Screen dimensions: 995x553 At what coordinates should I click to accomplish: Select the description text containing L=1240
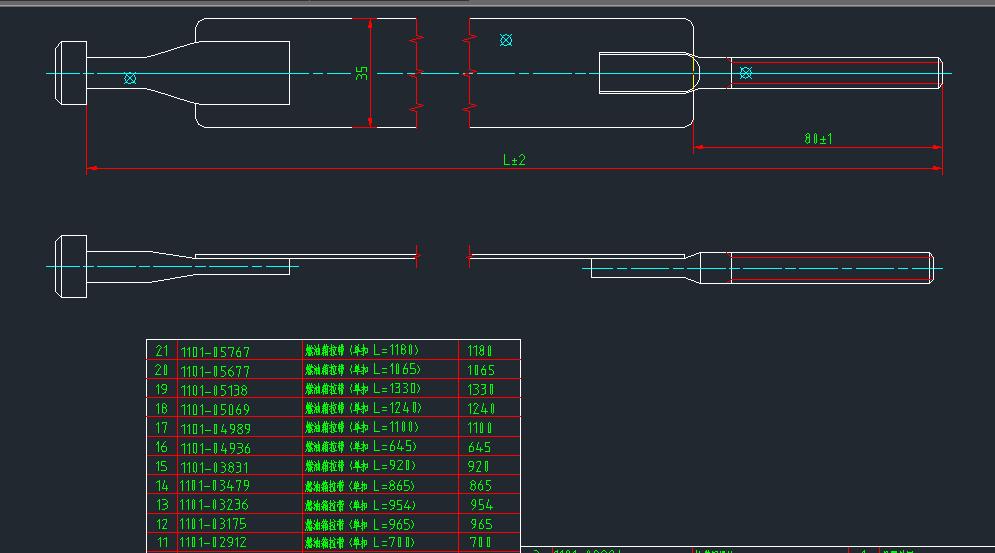pyautogui.click(x=364, y=409)
